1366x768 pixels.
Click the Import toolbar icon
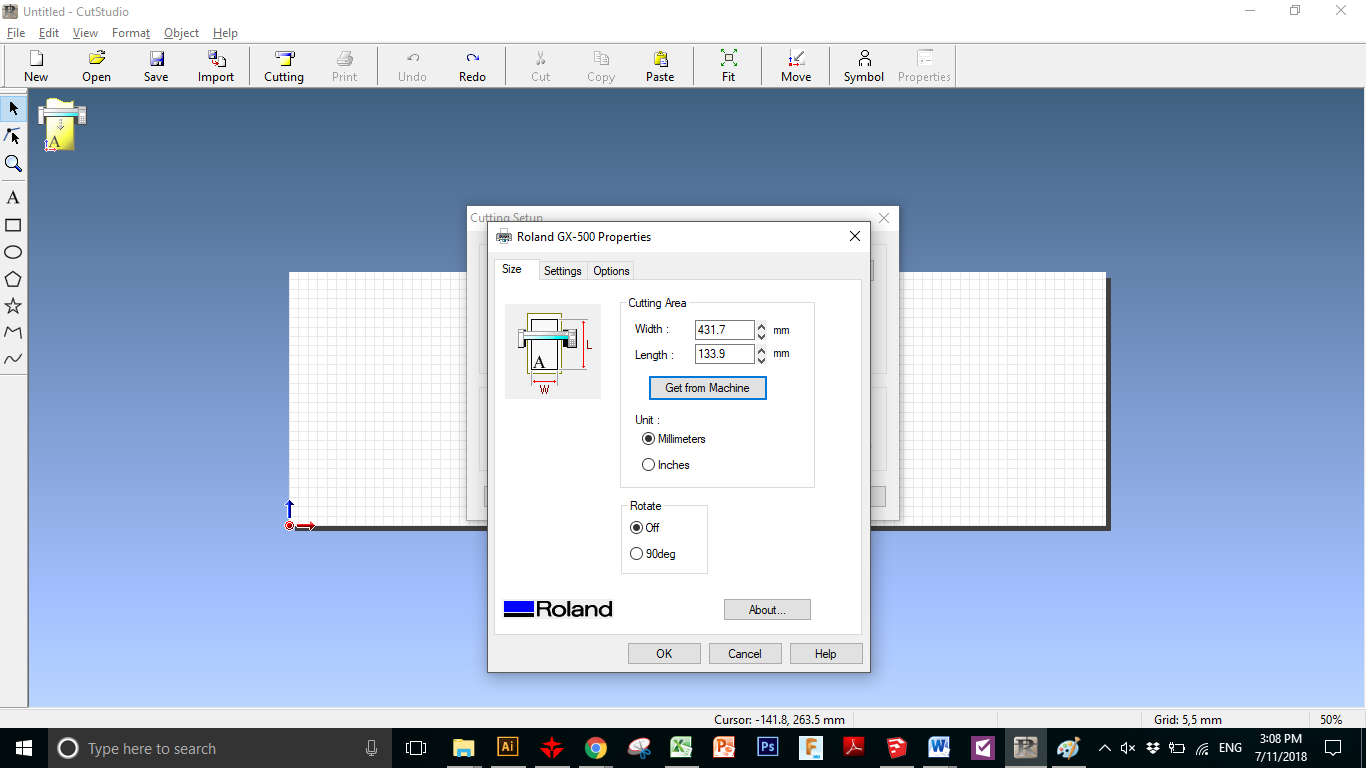point(216,66)
